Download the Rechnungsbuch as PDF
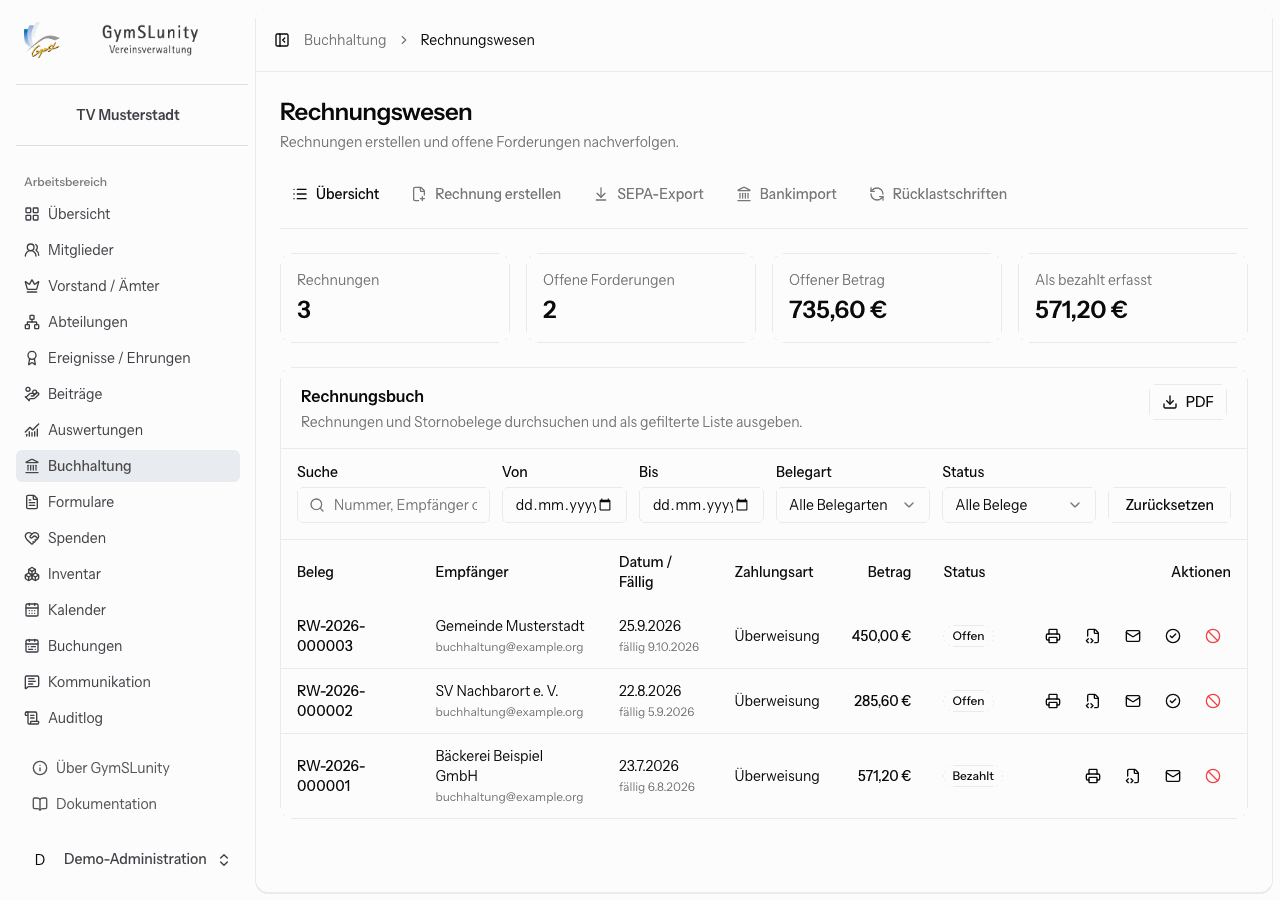Image resolution: width=1280 pixels, height=900 pixels. point(1188,402)
